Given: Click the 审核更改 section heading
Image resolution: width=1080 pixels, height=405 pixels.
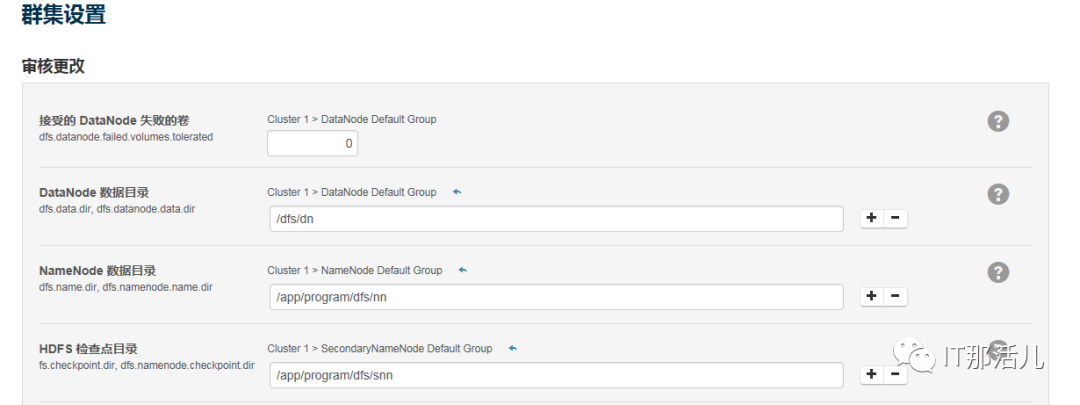Looking at the screenshot, I should pyautogui.click(x=53, y=66).
